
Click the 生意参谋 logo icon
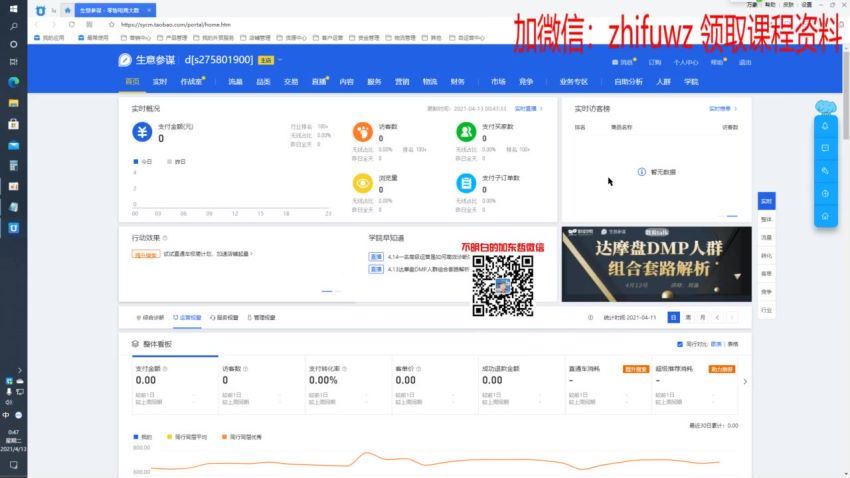125,60
